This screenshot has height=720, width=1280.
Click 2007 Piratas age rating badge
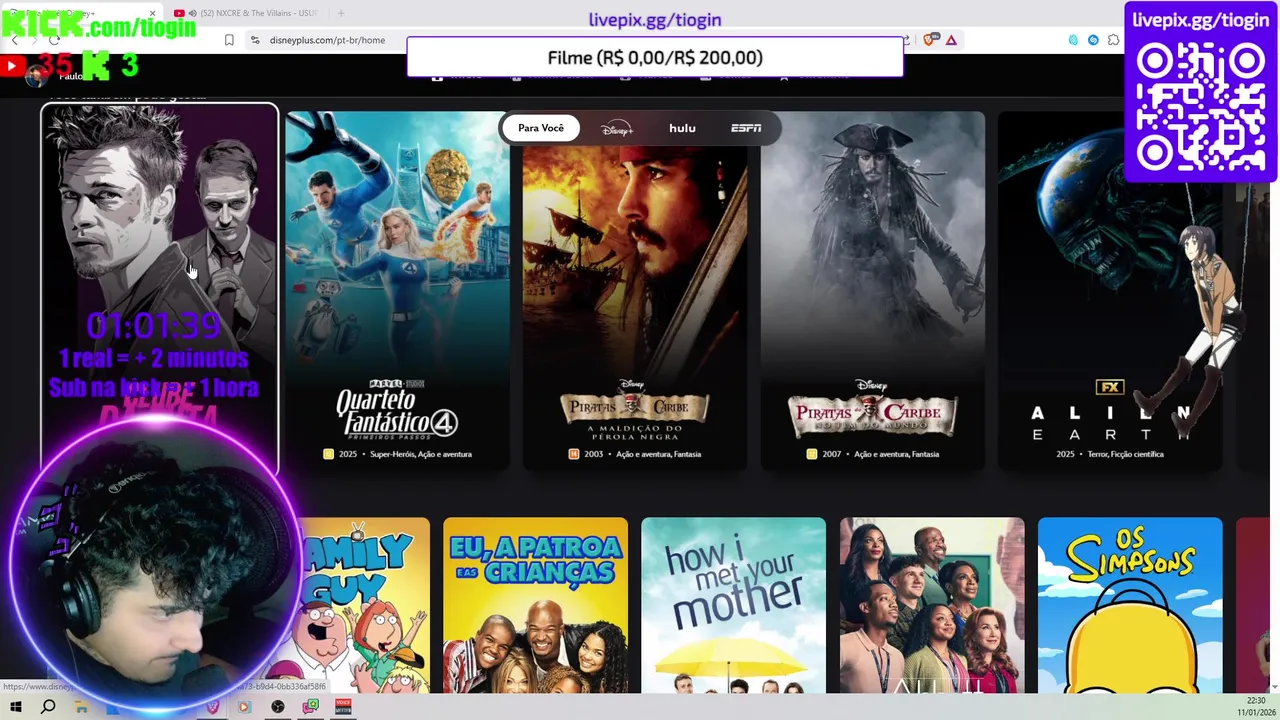point(812,454)
